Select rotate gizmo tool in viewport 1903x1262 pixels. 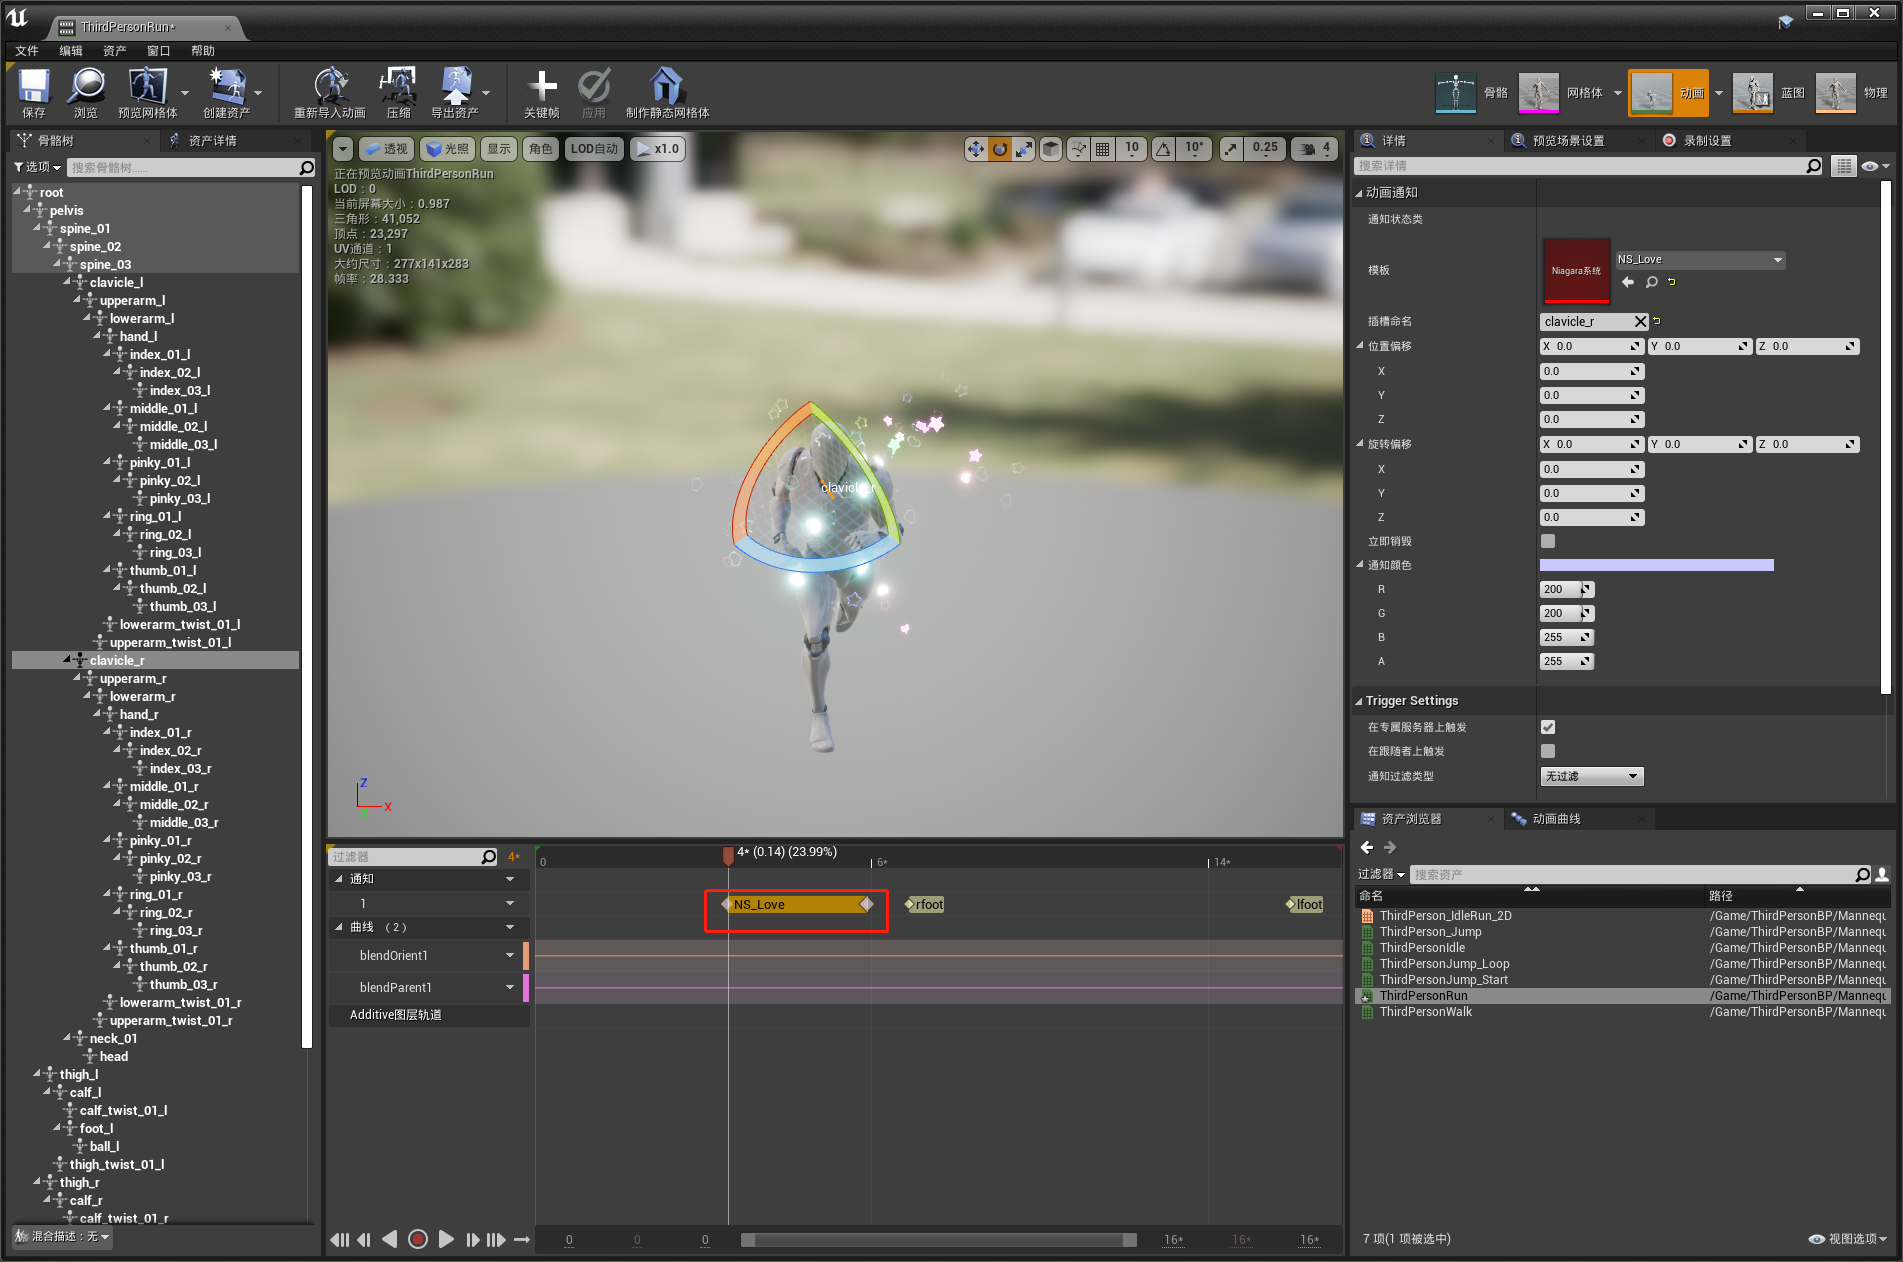pyautogui.click(x=999, y=149)
